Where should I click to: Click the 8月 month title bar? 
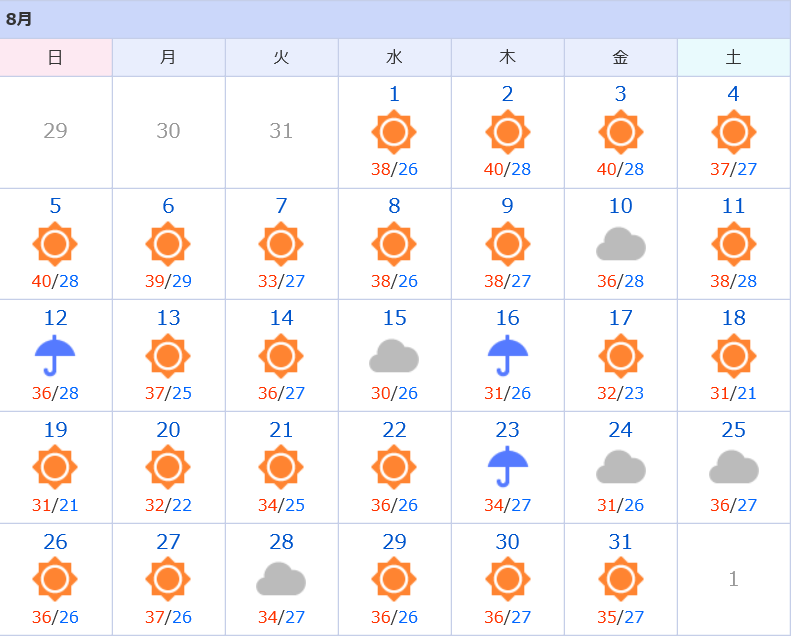coord(395,19)
